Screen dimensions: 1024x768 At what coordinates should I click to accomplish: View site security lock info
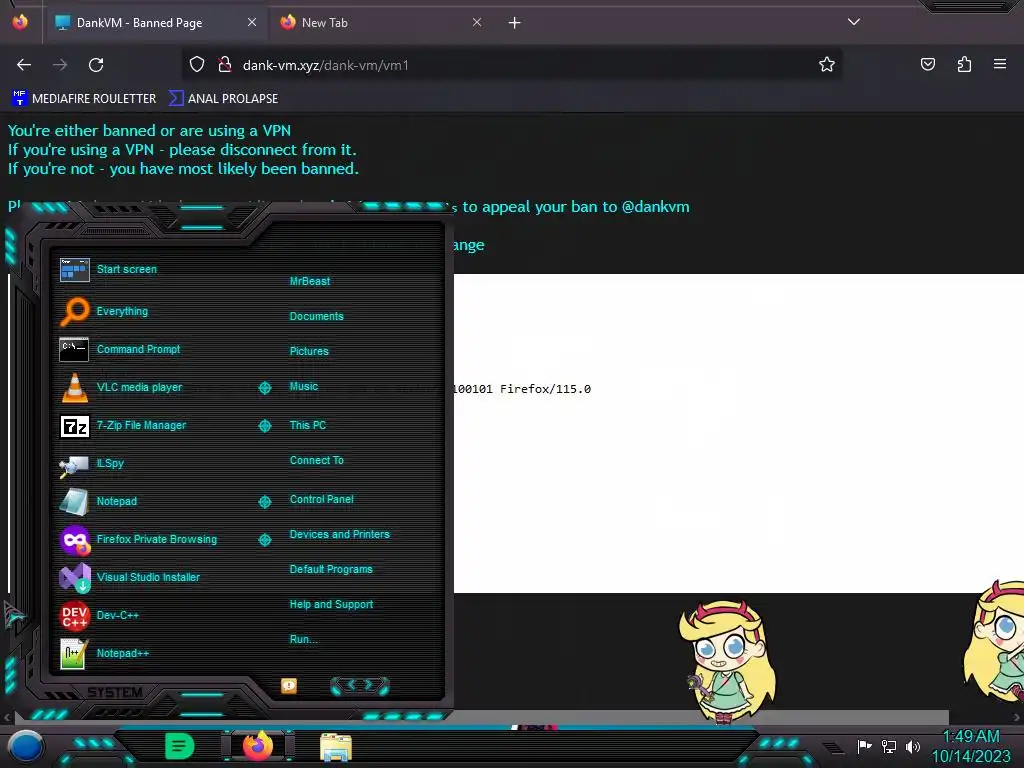point(225,64)
